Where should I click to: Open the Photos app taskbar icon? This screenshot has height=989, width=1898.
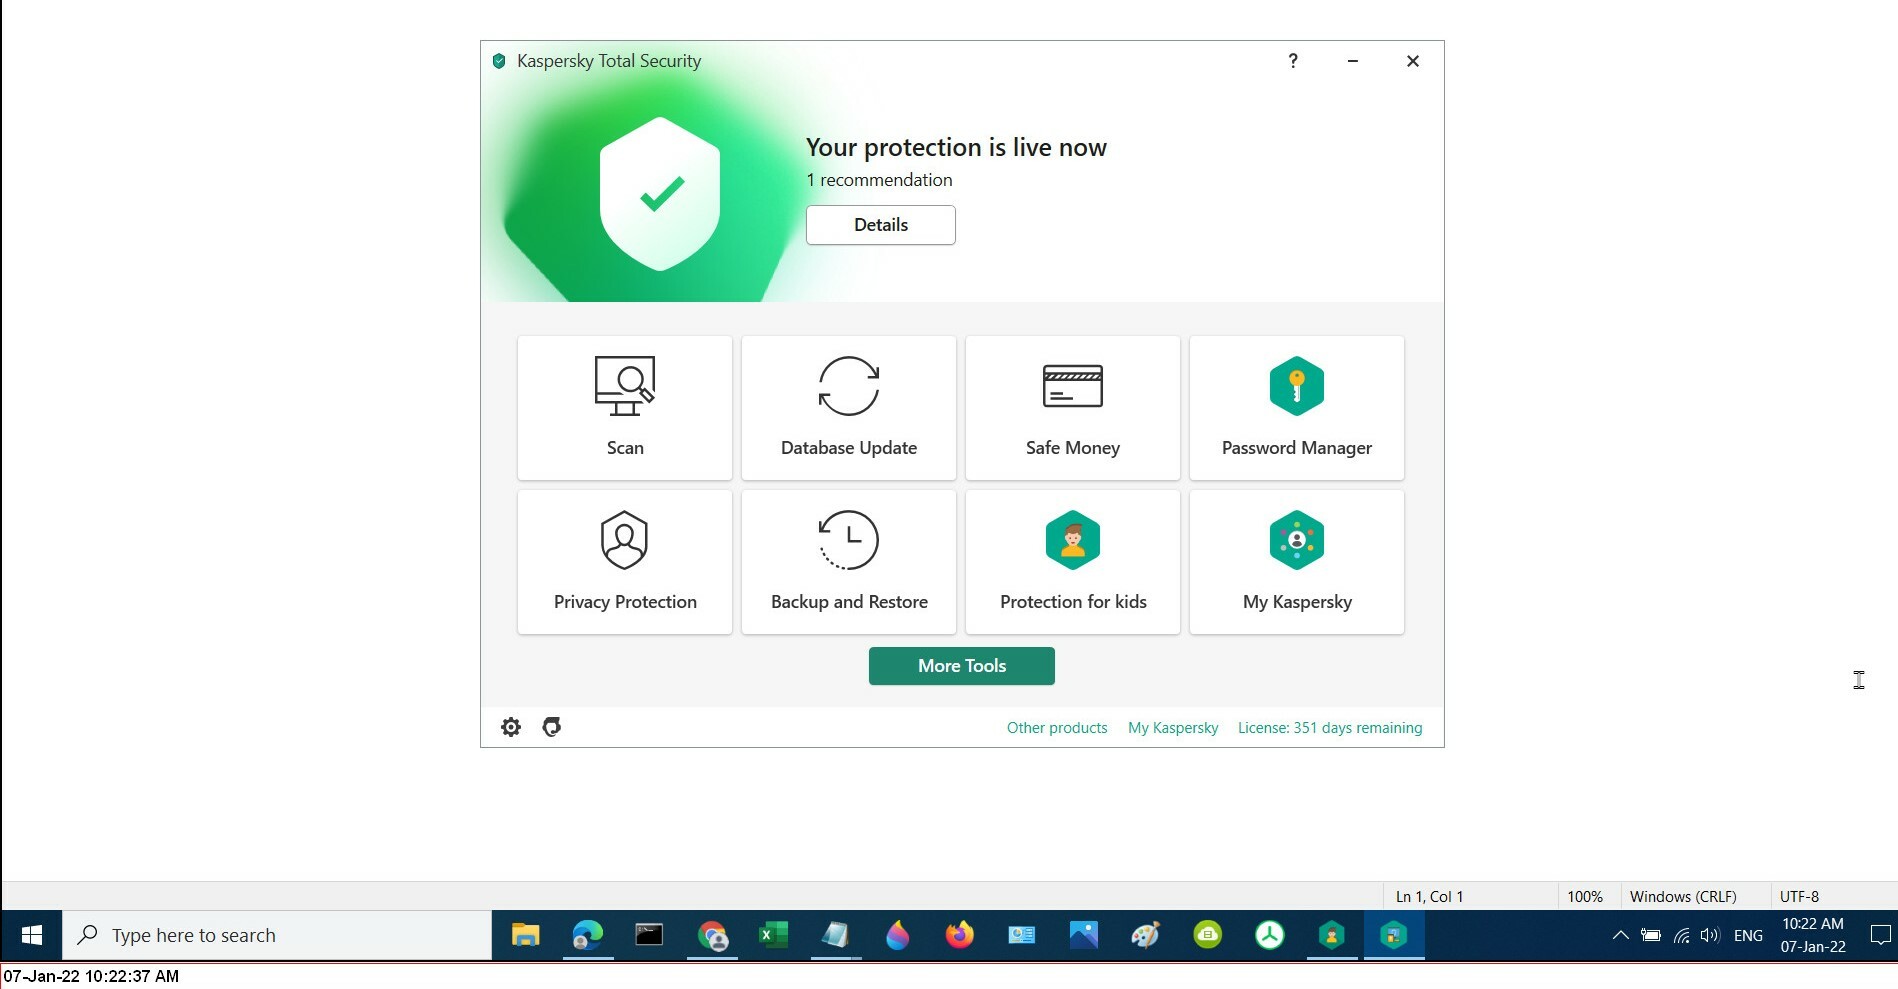pyautogui.click(x=1084, y=935)
